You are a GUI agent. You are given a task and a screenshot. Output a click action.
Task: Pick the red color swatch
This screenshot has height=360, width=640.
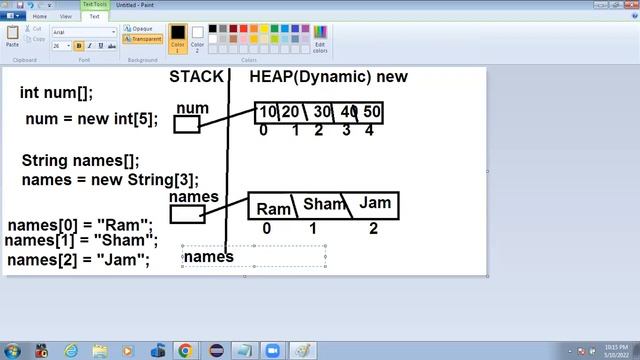[244, 28]
